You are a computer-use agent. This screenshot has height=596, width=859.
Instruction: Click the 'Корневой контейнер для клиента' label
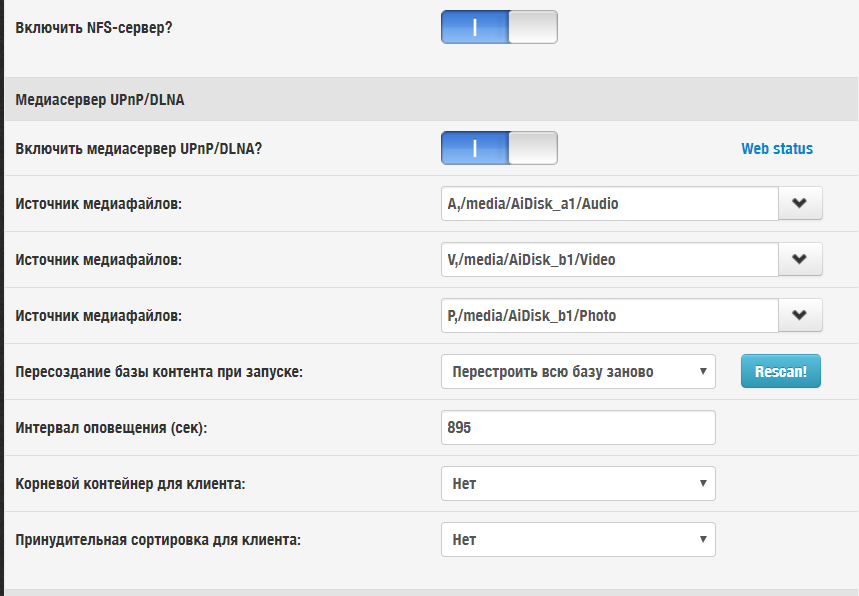(130, 484)
